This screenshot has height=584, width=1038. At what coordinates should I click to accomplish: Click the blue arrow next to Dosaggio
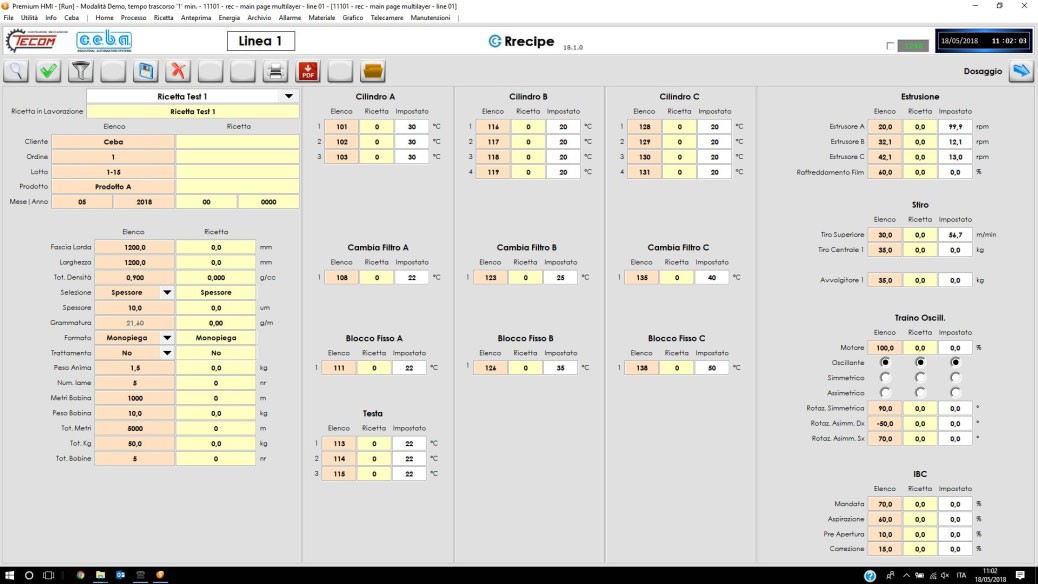pos(1021,71)
